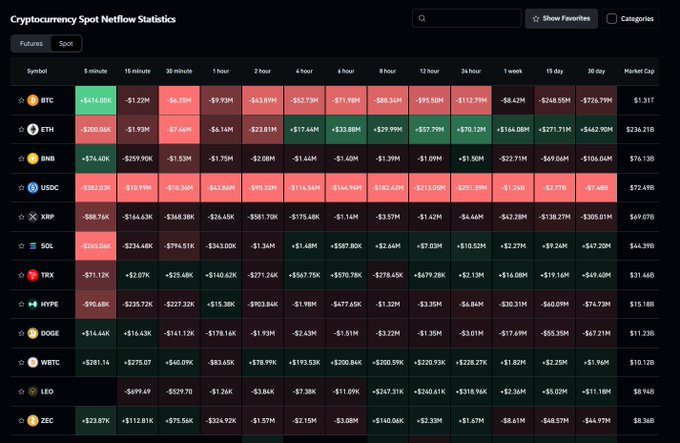
Task: Click the LEO coin logo
Action: [33, 391]
